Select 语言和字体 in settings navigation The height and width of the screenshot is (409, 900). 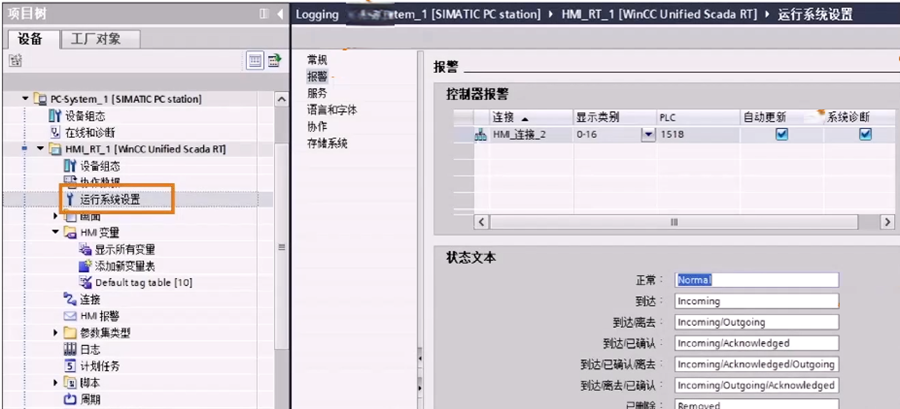tap(332, 110)
